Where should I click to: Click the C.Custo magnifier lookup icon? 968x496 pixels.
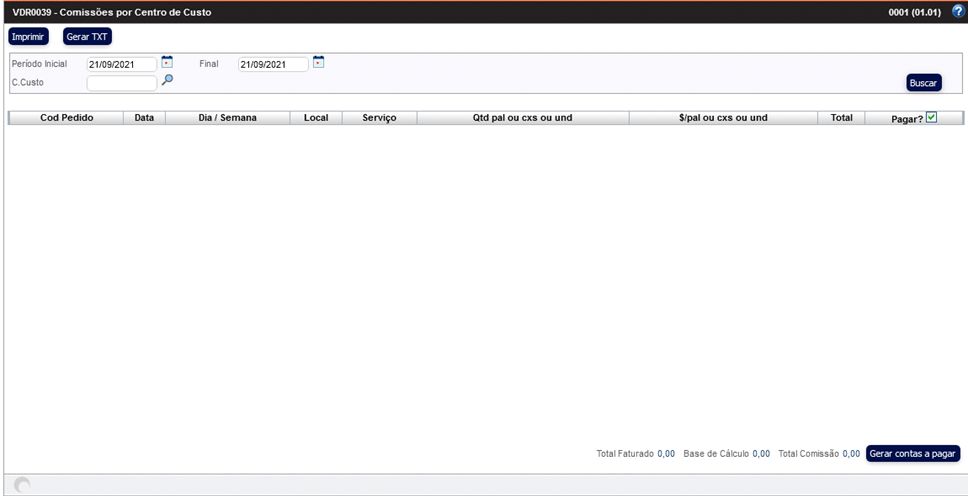point(167,81)
